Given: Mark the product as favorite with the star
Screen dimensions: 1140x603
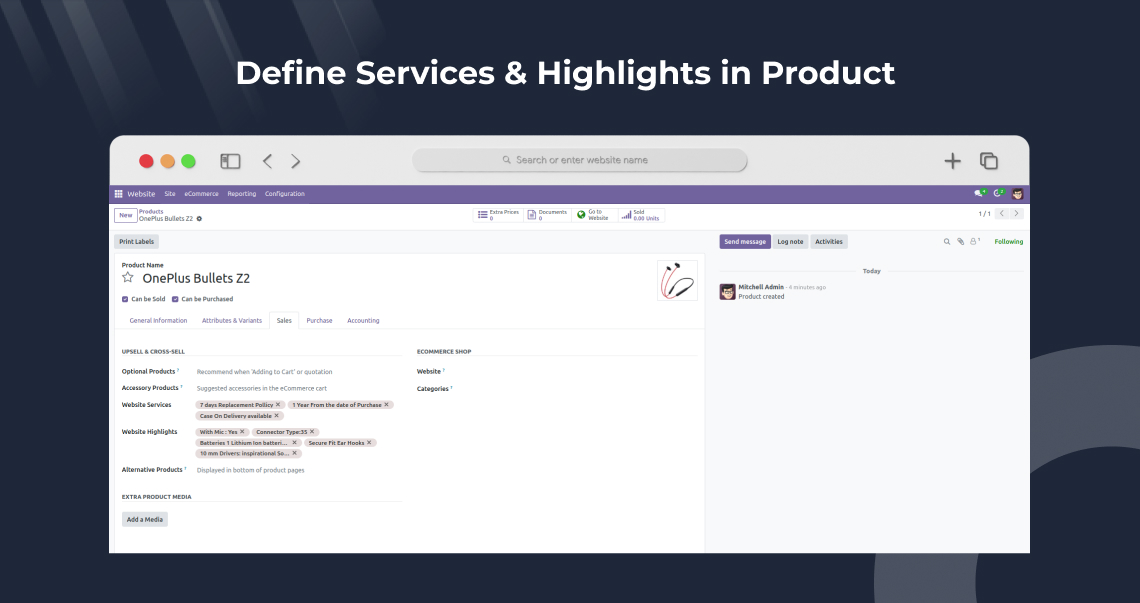Looking at the screenshot, I should [128, 277].
